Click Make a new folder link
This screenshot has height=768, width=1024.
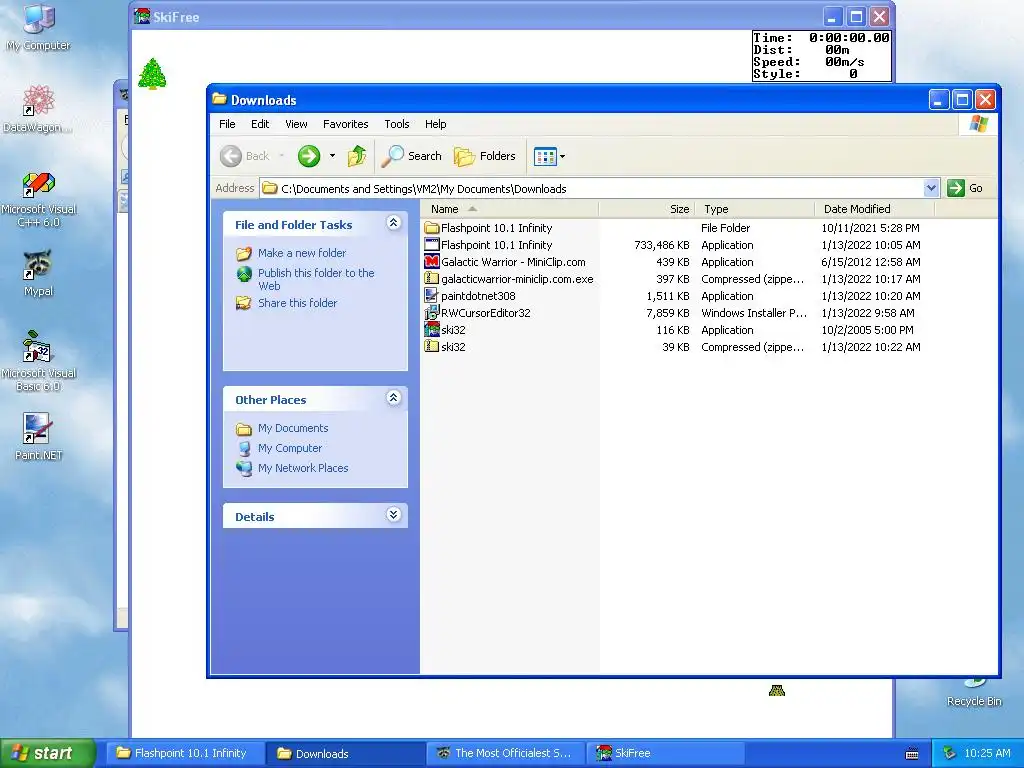(x=302, y=253)
